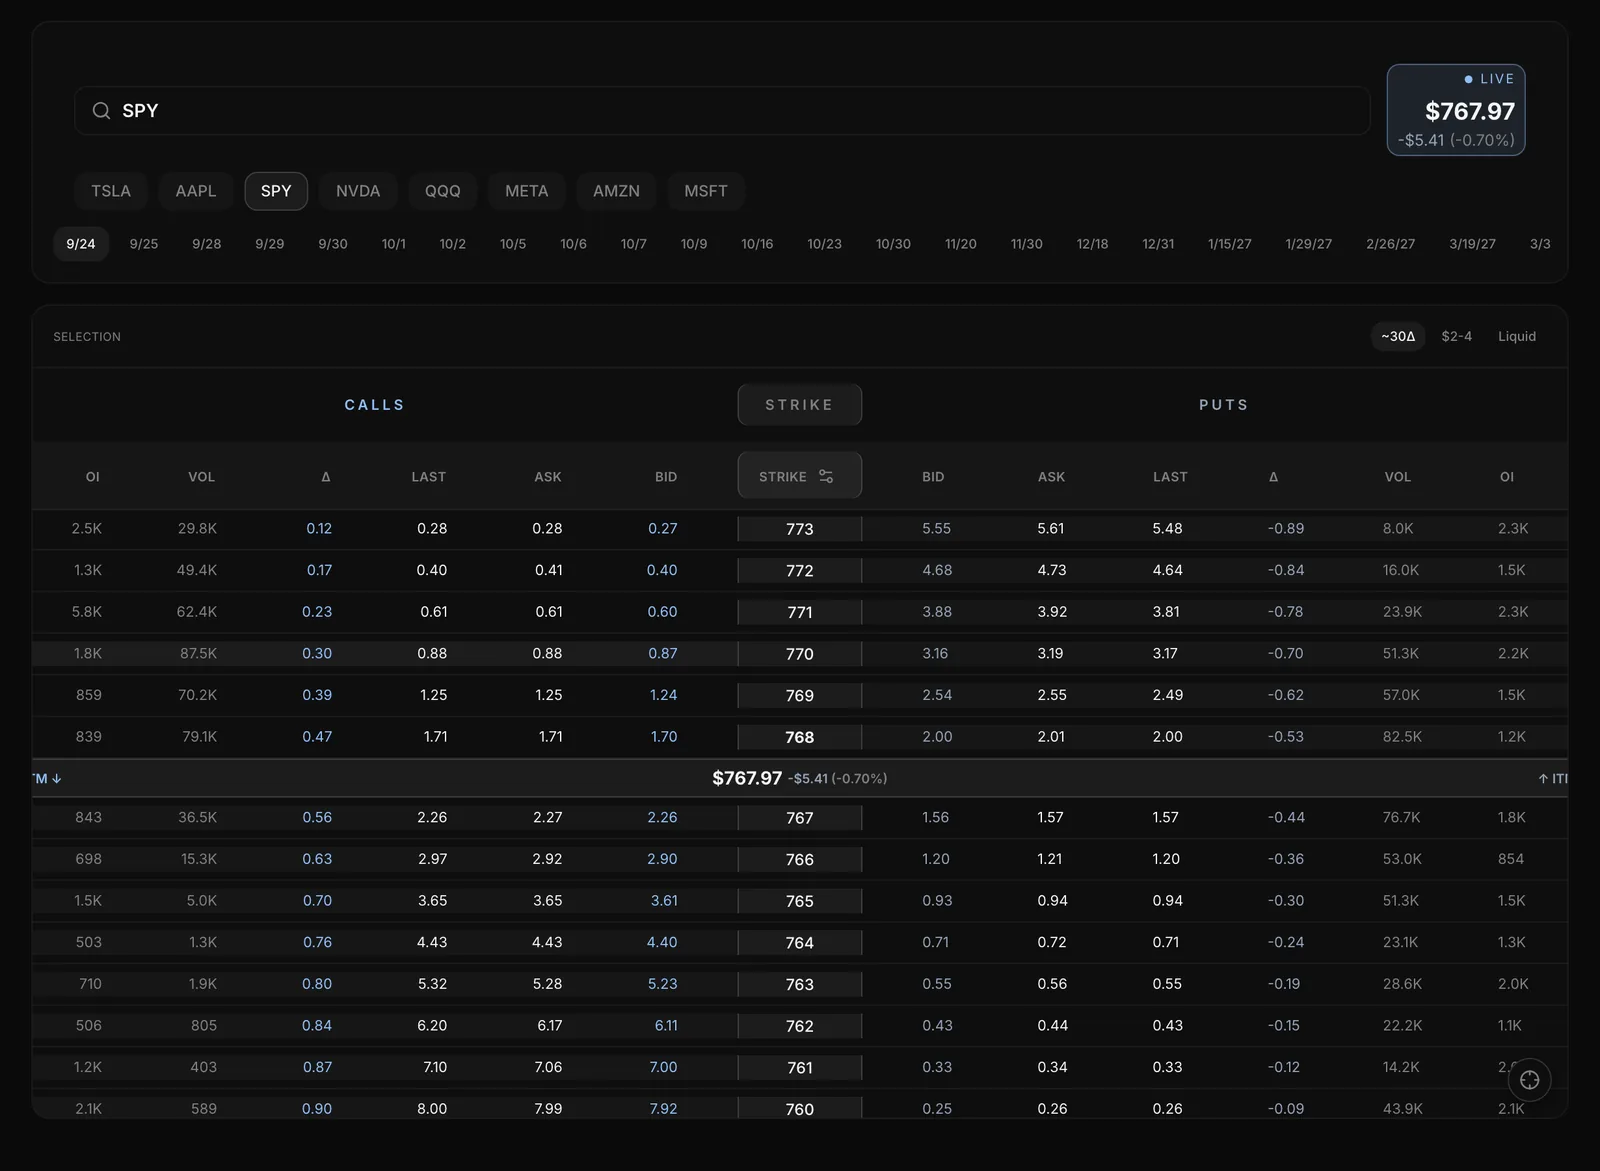This screenshot has height=1171, width=1600.
Task: Click put delta -0.30 at 765 strike
Action: 1286,901
